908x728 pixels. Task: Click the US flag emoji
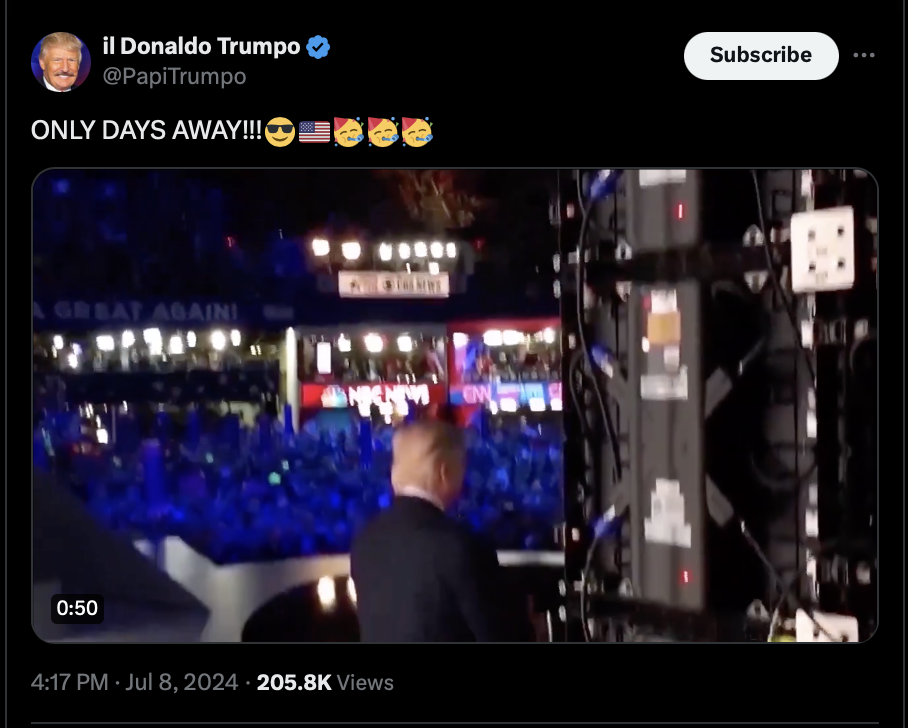[x=314, y=132]
